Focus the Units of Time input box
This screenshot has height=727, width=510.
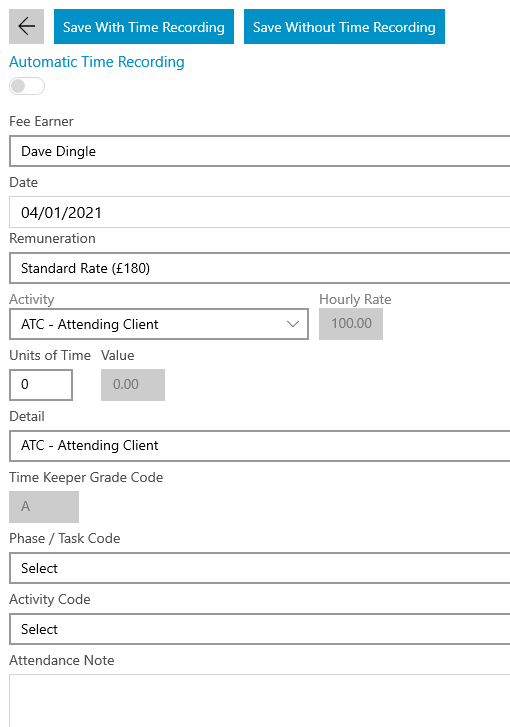click(x=41, y=384)
